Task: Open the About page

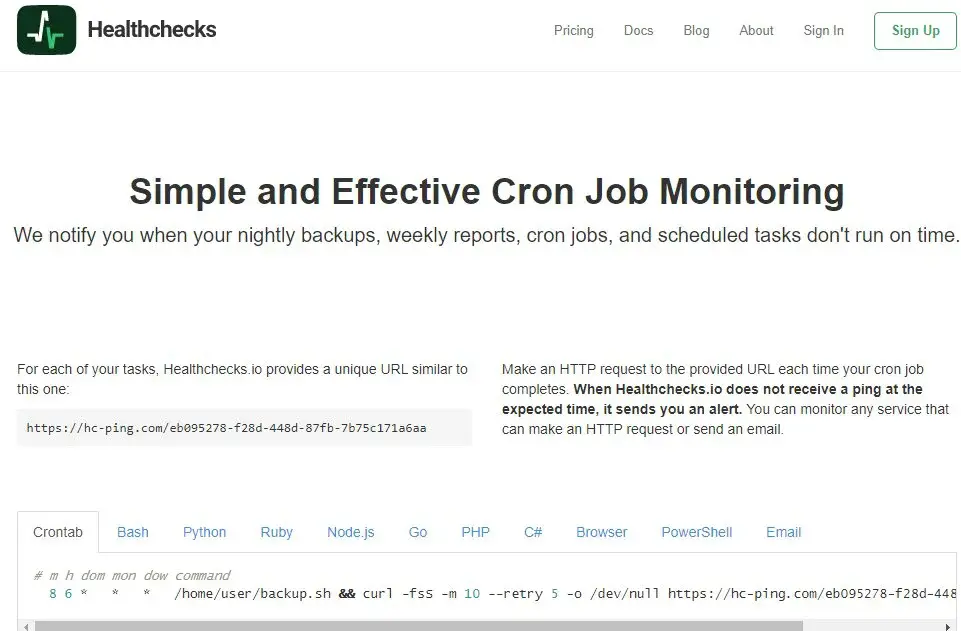Action: tap(756, 31)
